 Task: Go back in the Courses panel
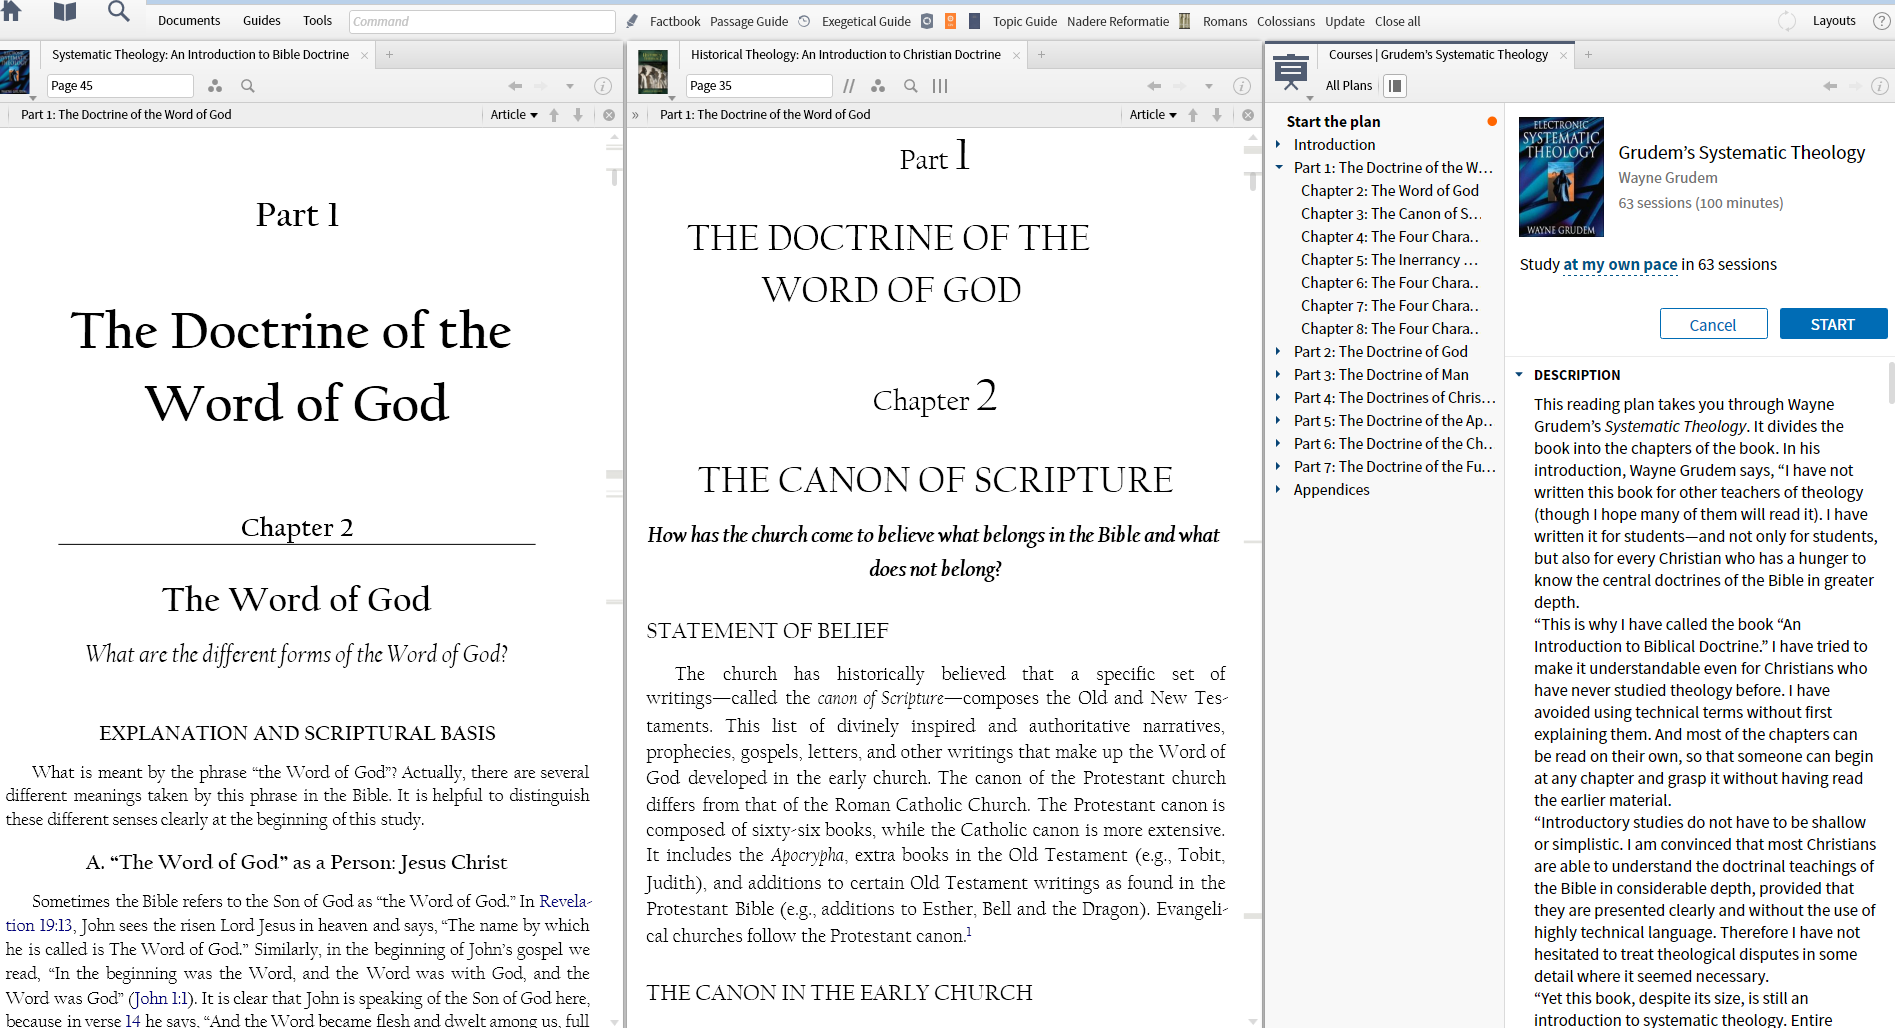click(1830, 86)
